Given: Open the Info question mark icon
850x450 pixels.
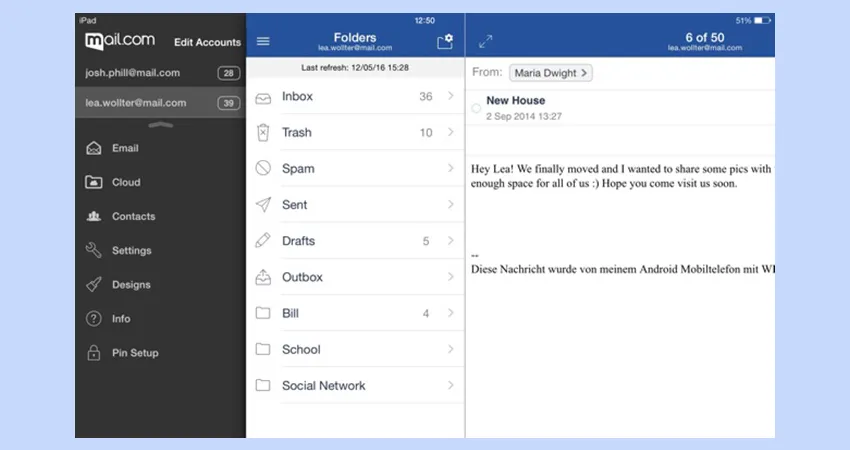Looking at the screenshot, I should coord(94,319).
